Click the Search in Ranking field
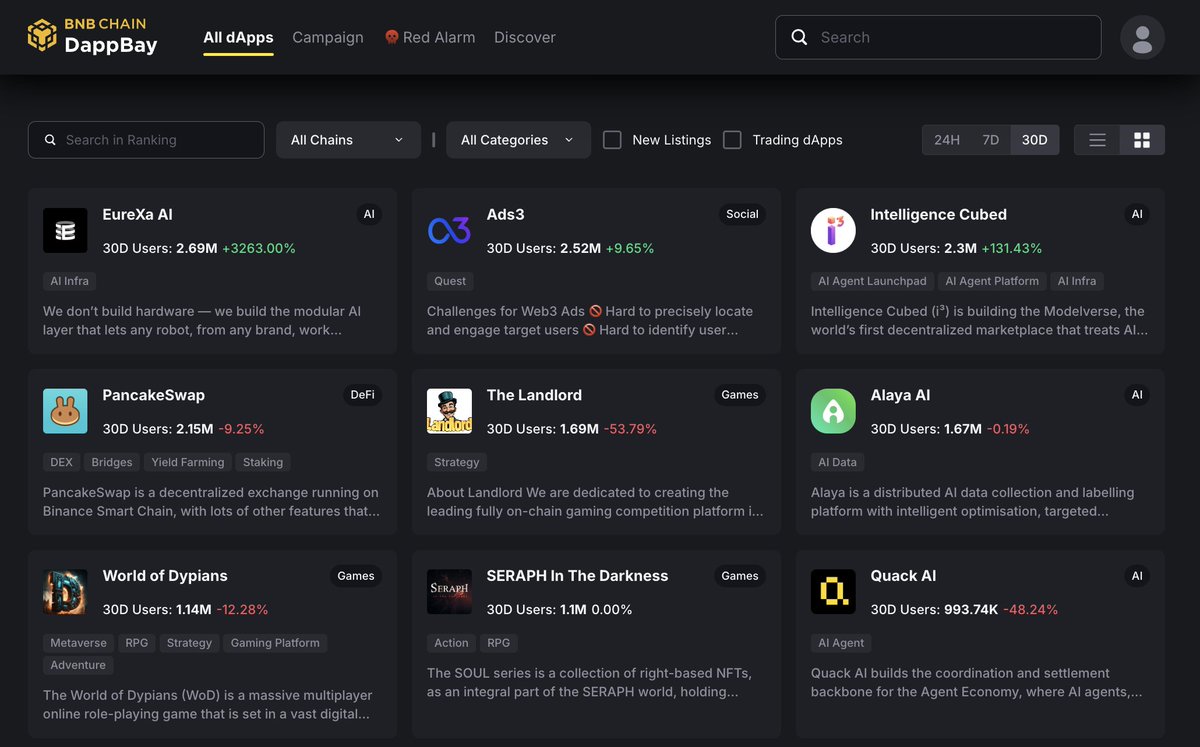The image size is (1200, 747). (x=146, y=140)
